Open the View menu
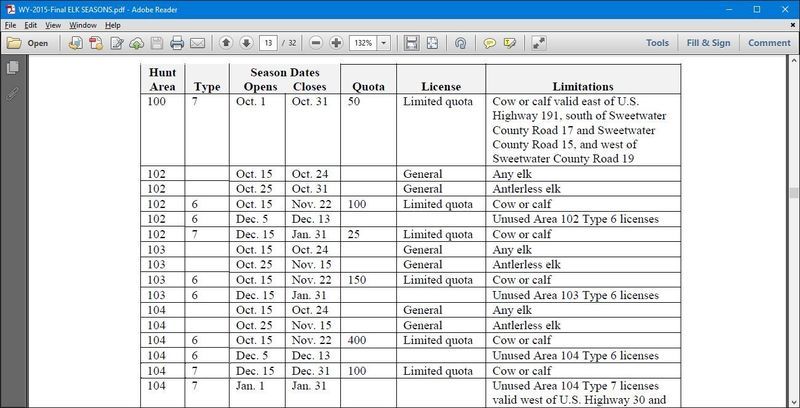Viewport: 800px width, 408px height. (x=53, y=25)
